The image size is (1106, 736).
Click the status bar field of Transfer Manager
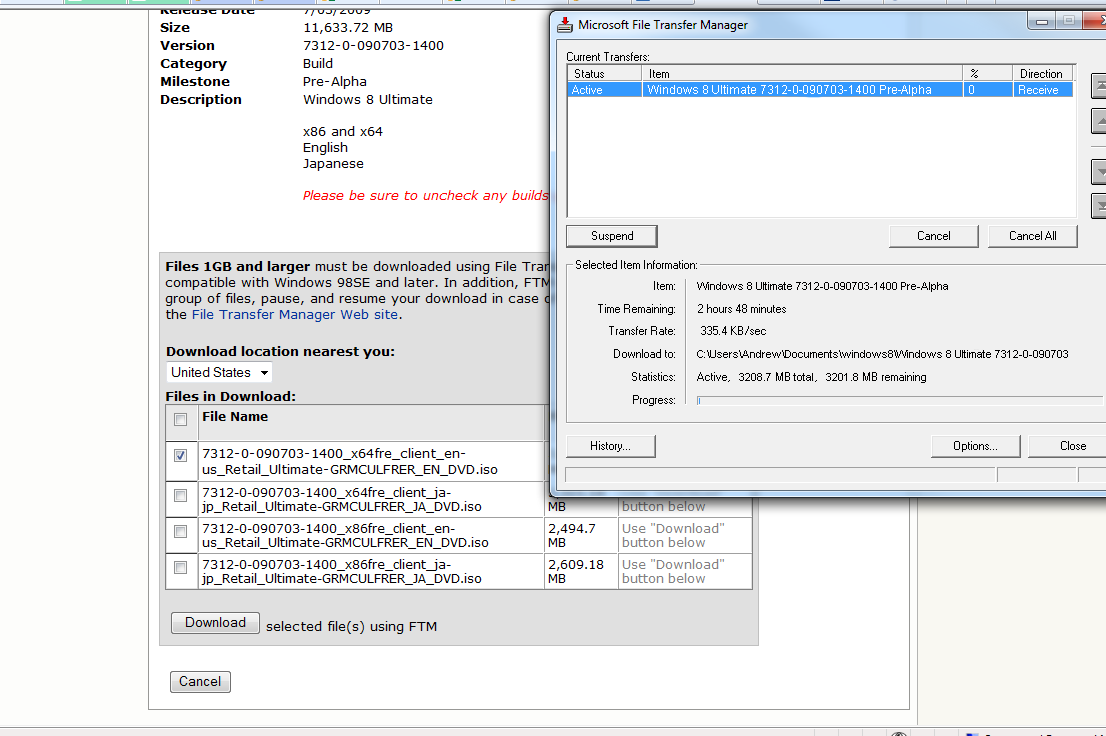coord(780,475)
